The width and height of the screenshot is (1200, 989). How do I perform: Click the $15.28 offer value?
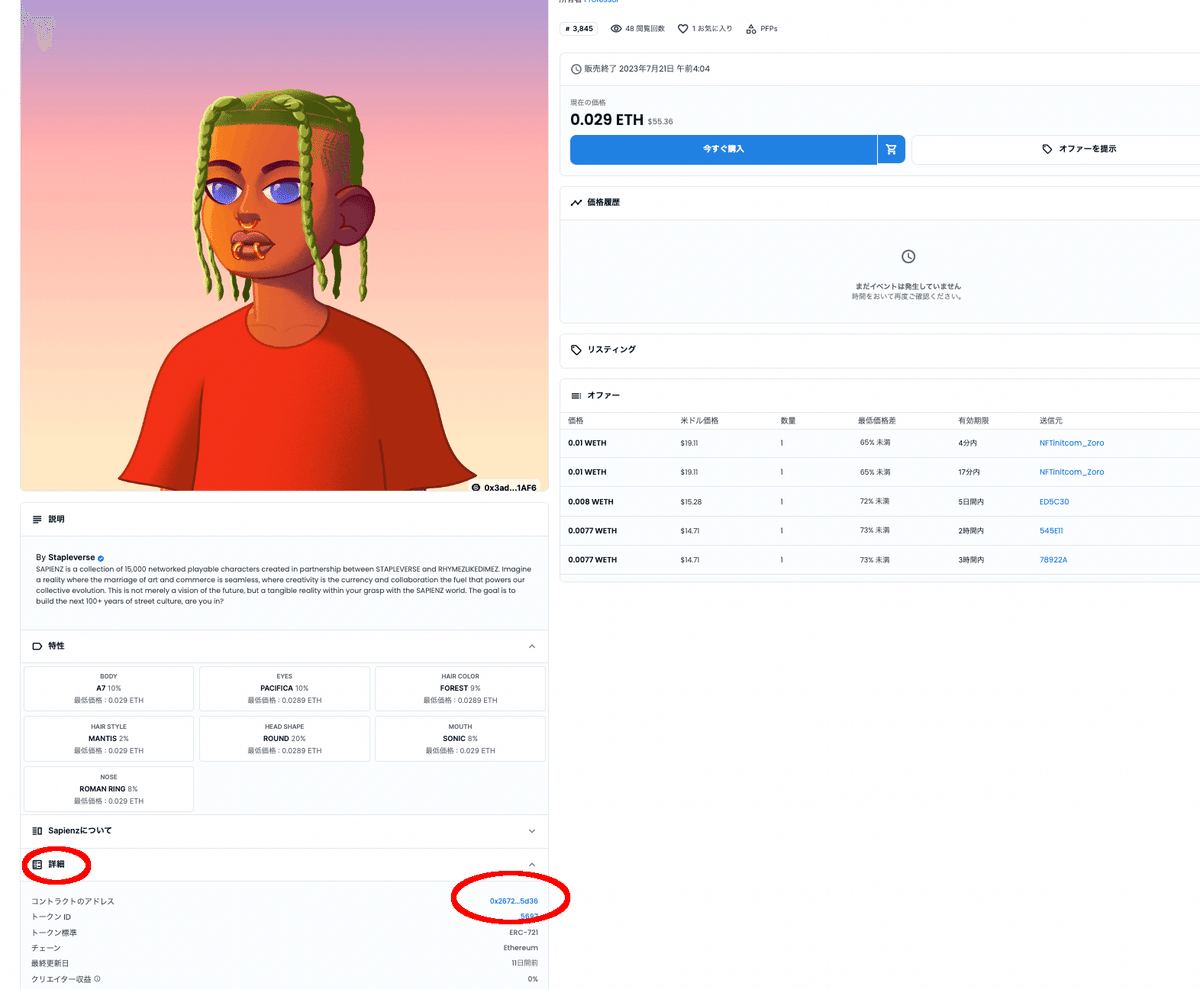(x=690, y=501)
